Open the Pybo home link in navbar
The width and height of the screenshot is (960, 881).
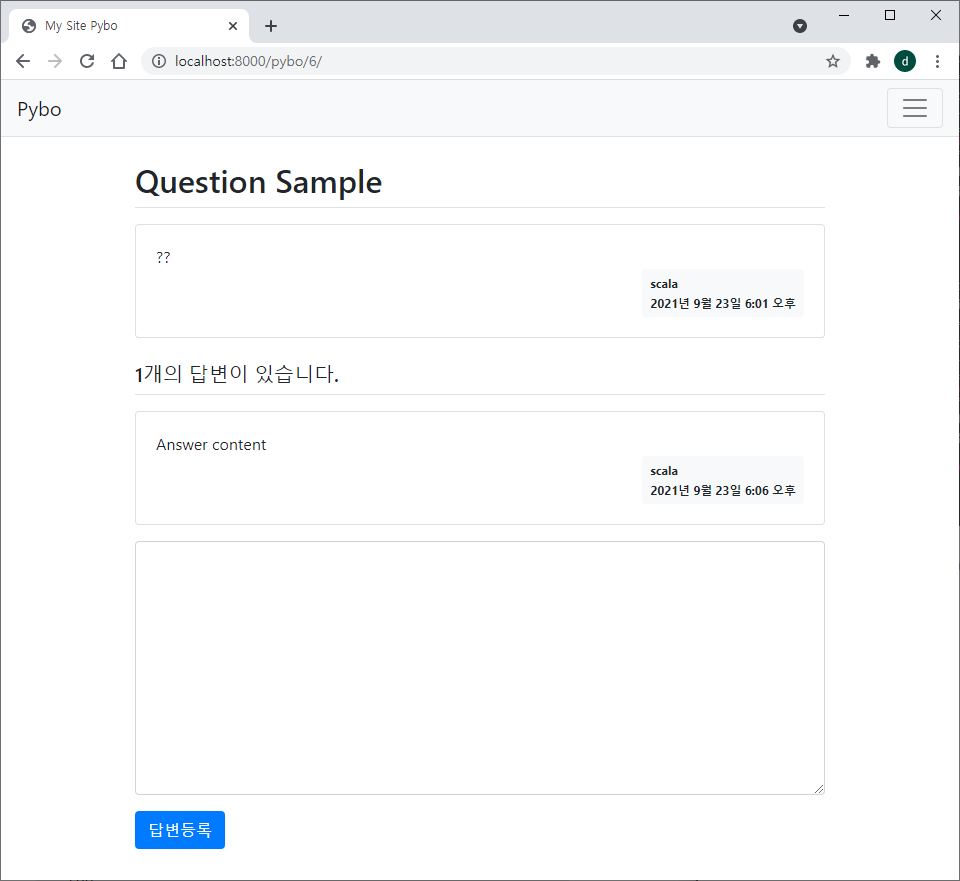tap(39, 109)
